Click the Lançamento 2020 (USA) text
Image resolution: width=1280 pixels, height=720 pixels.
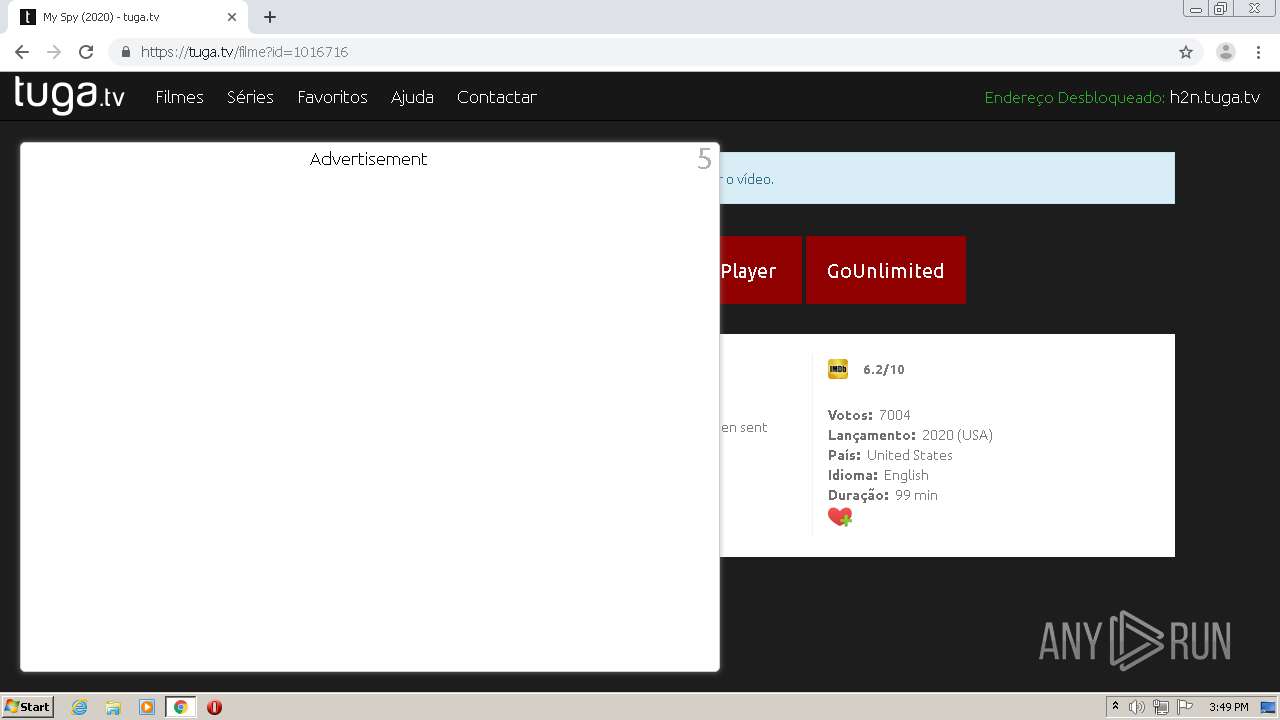click(910, 435)
